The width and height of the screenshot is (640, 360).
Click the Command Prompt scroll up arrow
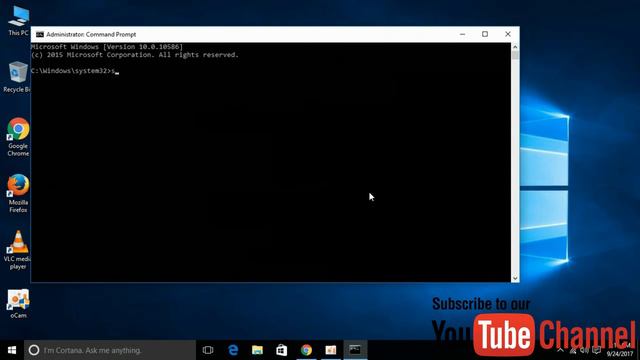[515, 47]
